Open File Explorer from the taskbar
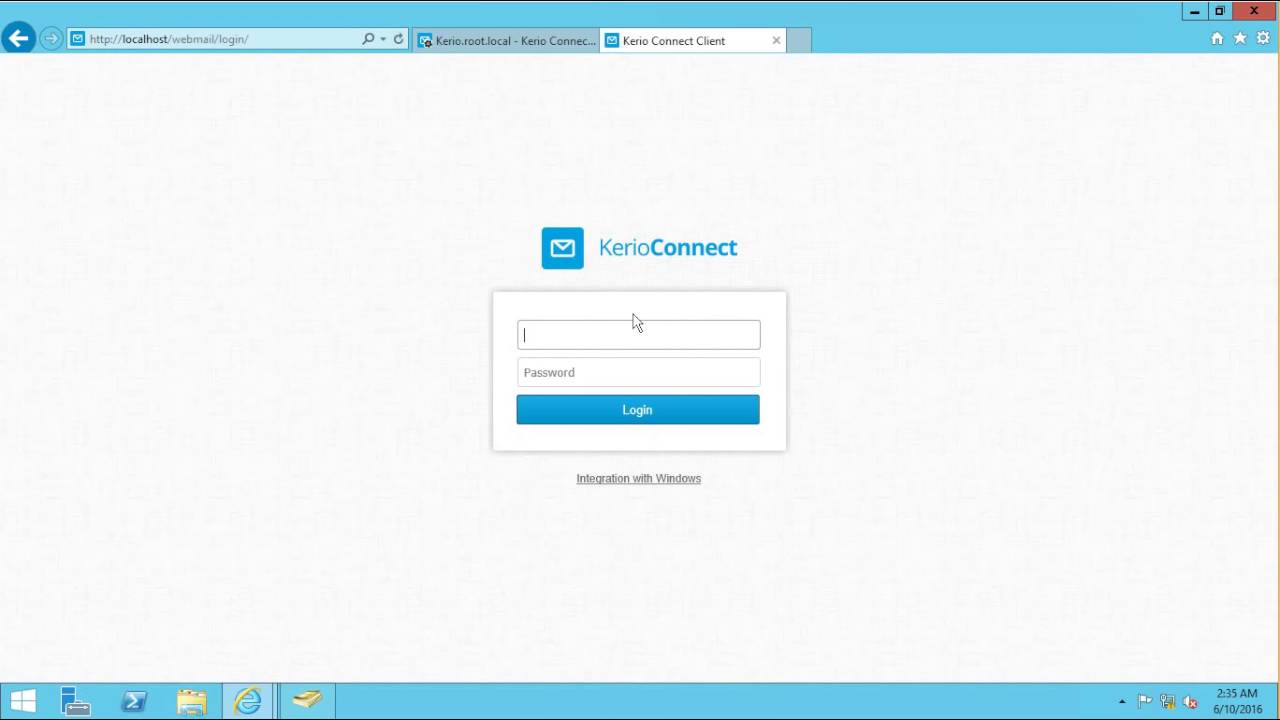Image resolution: width=1280 pixels, height=720 pixels. [191, 701]
